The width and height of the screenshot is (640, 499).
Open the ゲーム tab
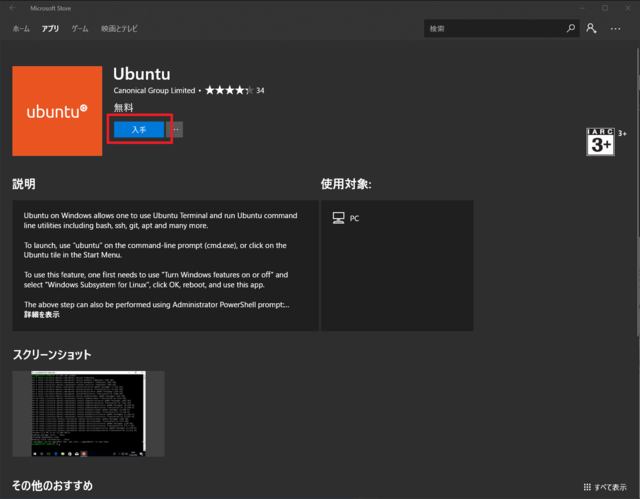80,29
